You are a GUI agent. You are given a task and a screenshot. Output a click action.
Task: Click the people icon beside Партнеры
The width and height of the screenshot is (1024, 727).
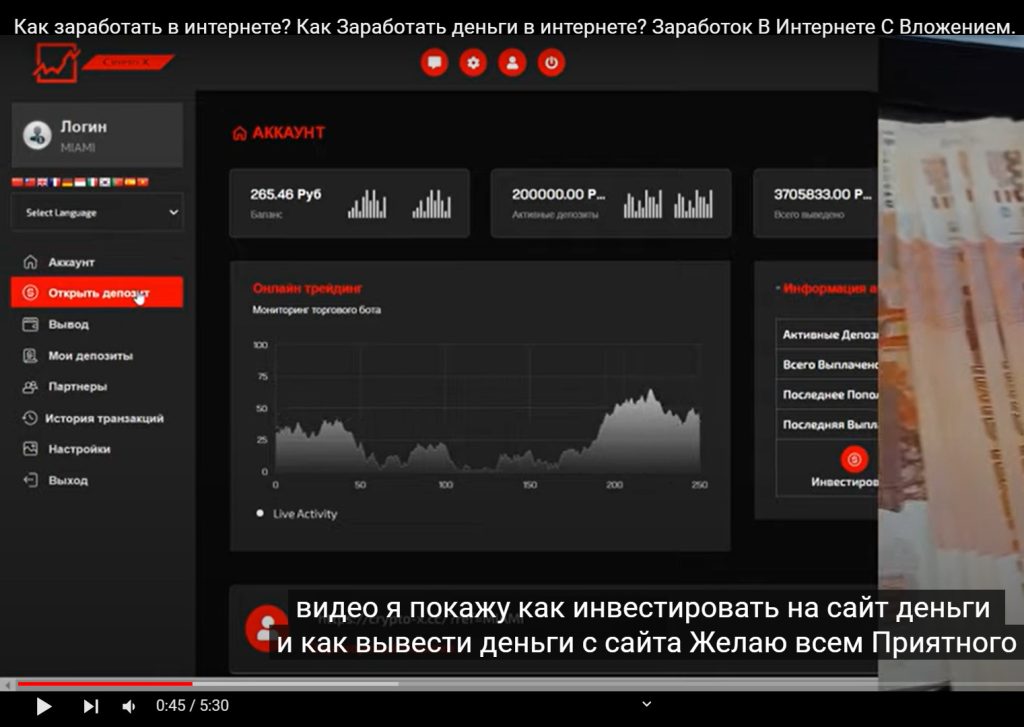(30, 387)
